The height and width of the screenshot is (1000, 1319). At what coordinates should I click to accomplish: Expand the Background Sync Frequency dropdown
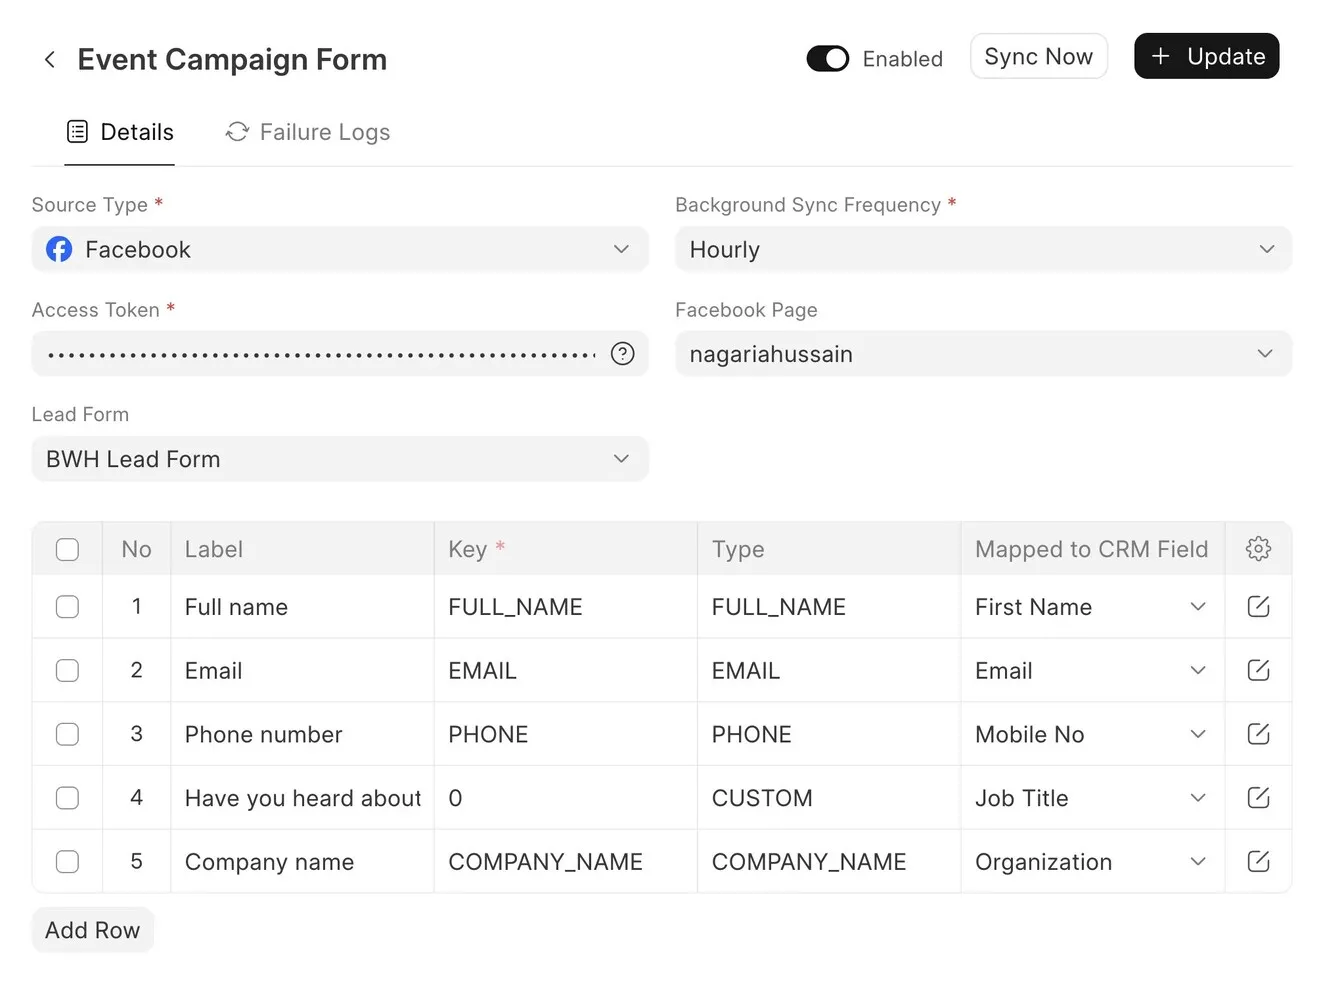(983, 250)
